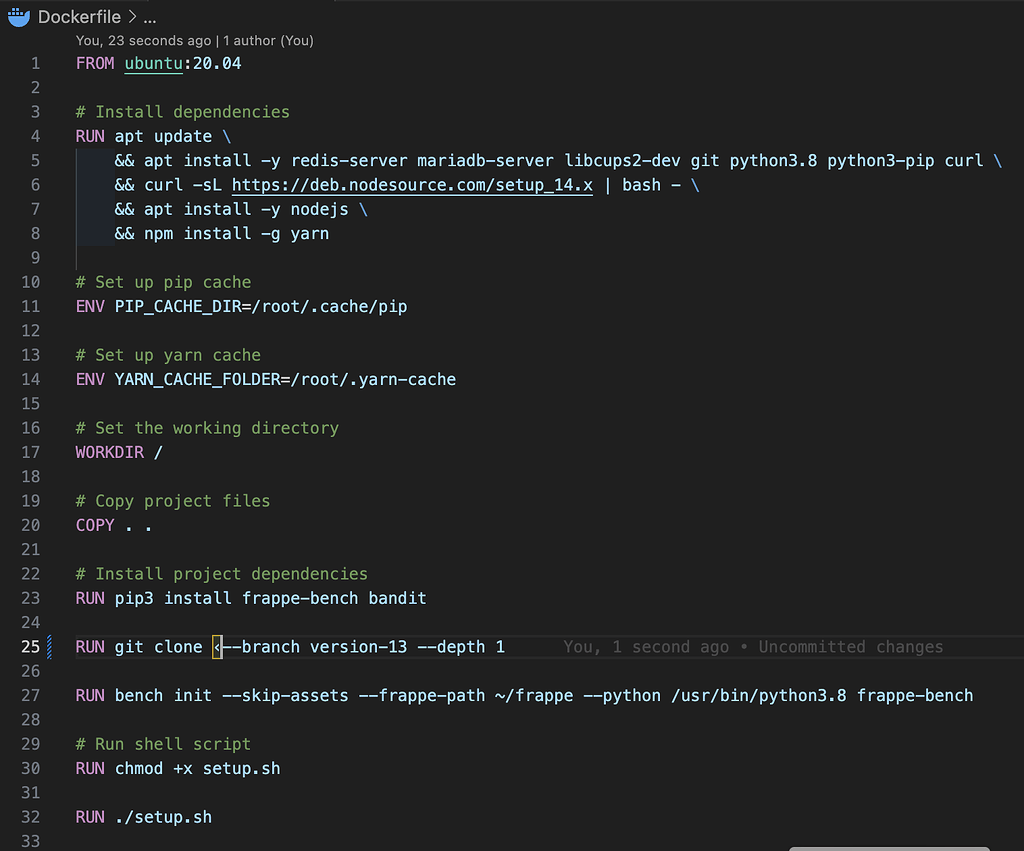Expand the breadcrumb ellipsis after Dockerfile
The image size is (1024, 851).
[x=150, y=18]
